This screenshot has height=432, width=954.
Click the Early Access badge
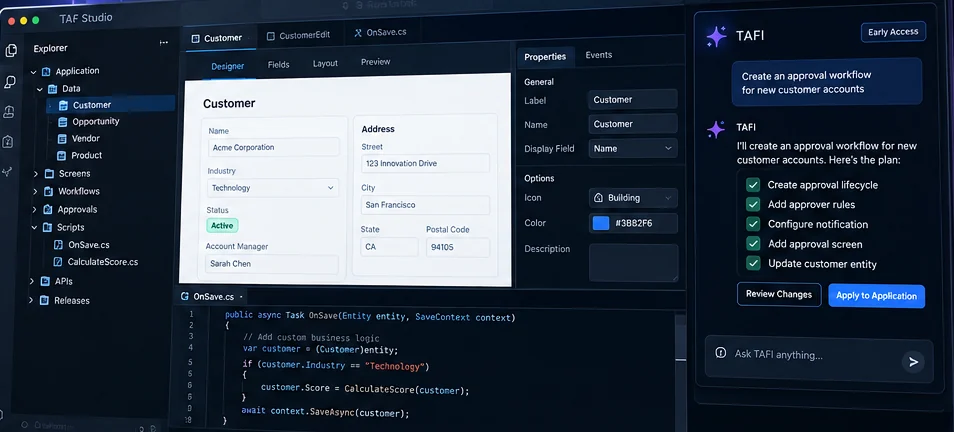(x=893, y=32)
